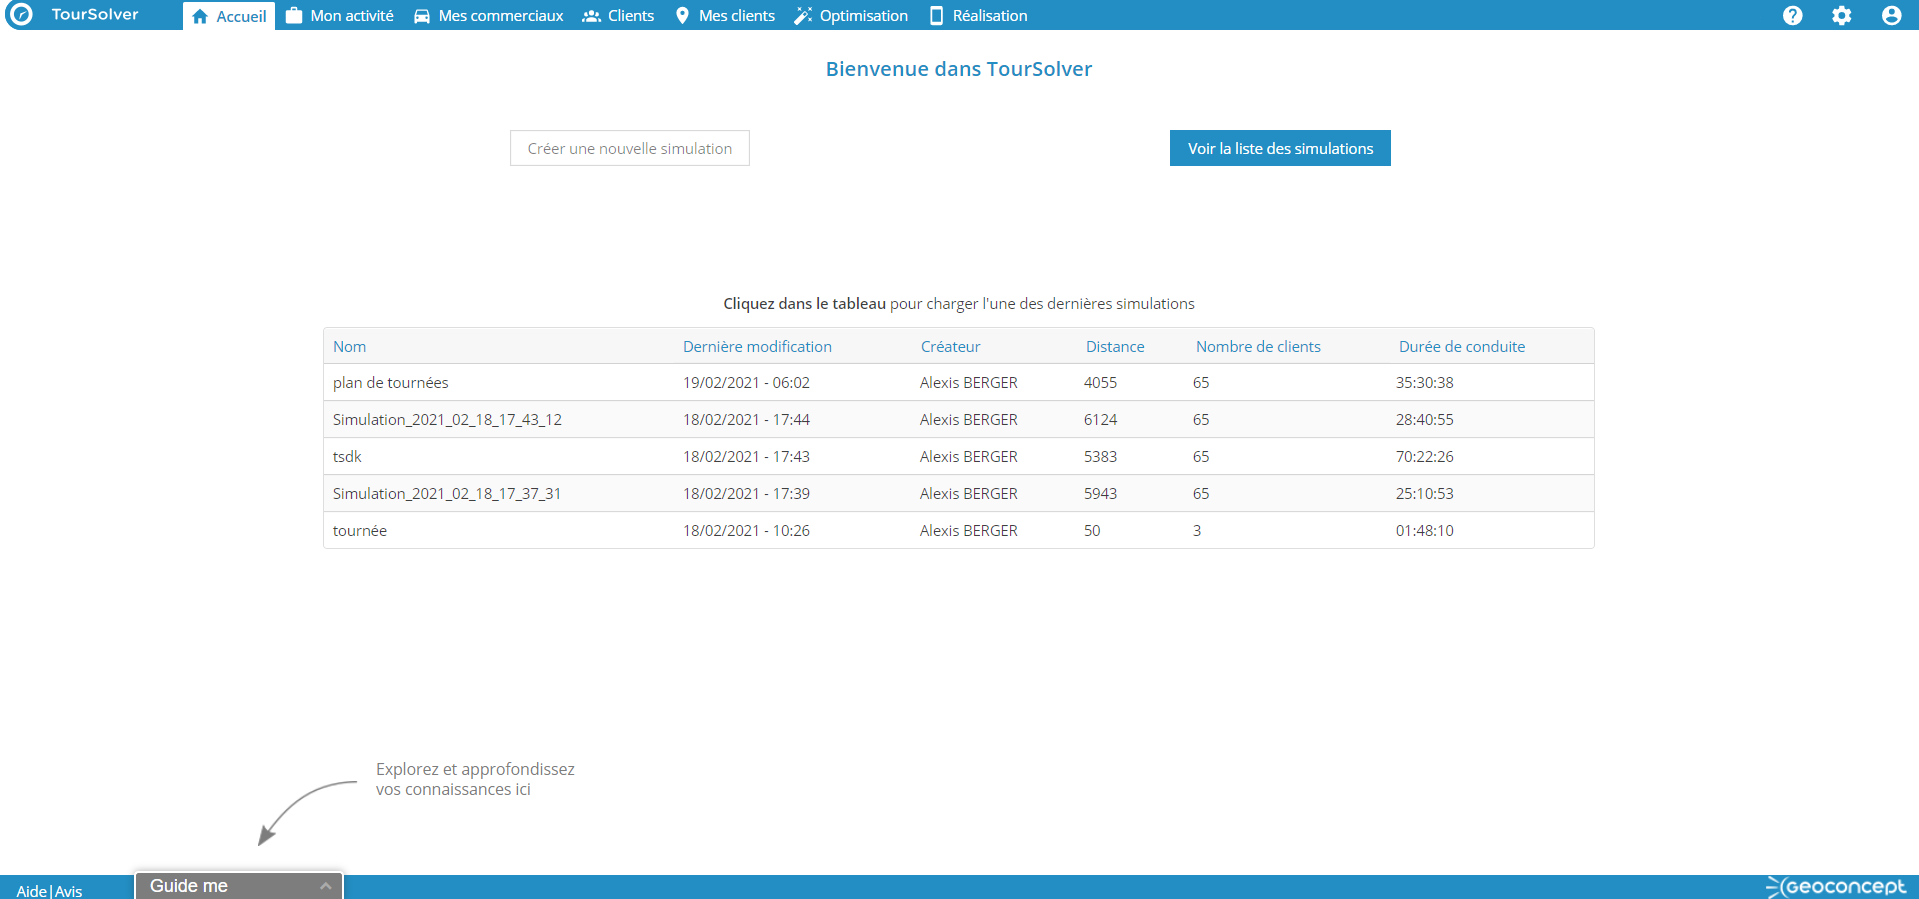Click the date '18/02/2021 - 17:43'
The image size is (1919, 899).
[x=746, y=456]
